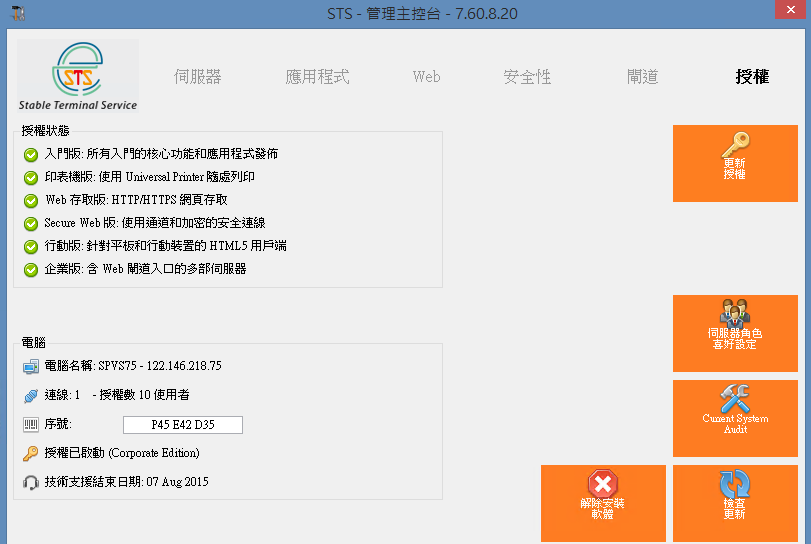Click the text 企業版 多部伺服器

point(145,269)
